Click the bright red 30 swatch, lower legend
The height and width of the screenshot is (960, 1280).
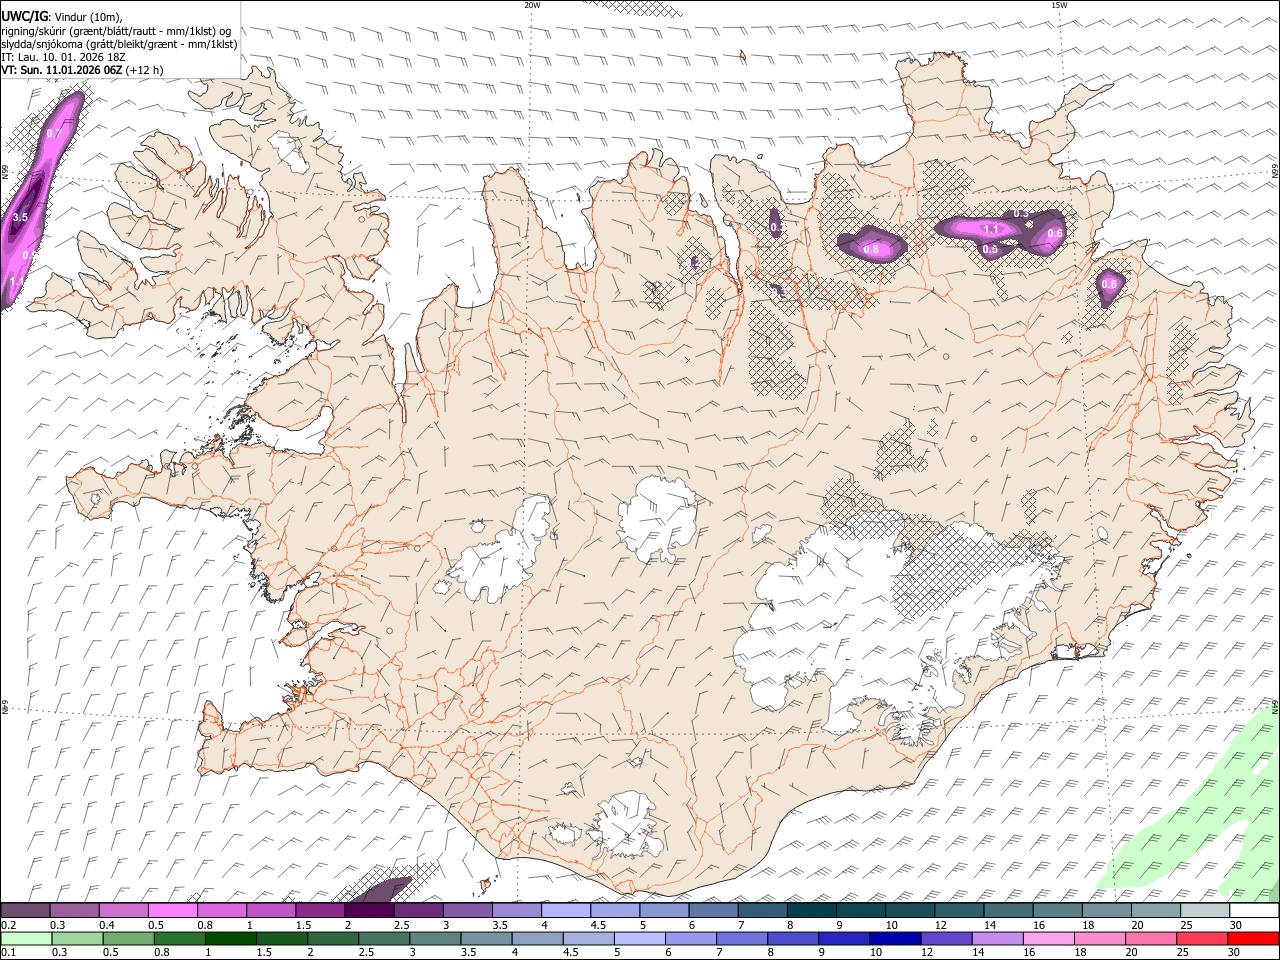[1253, 938]
